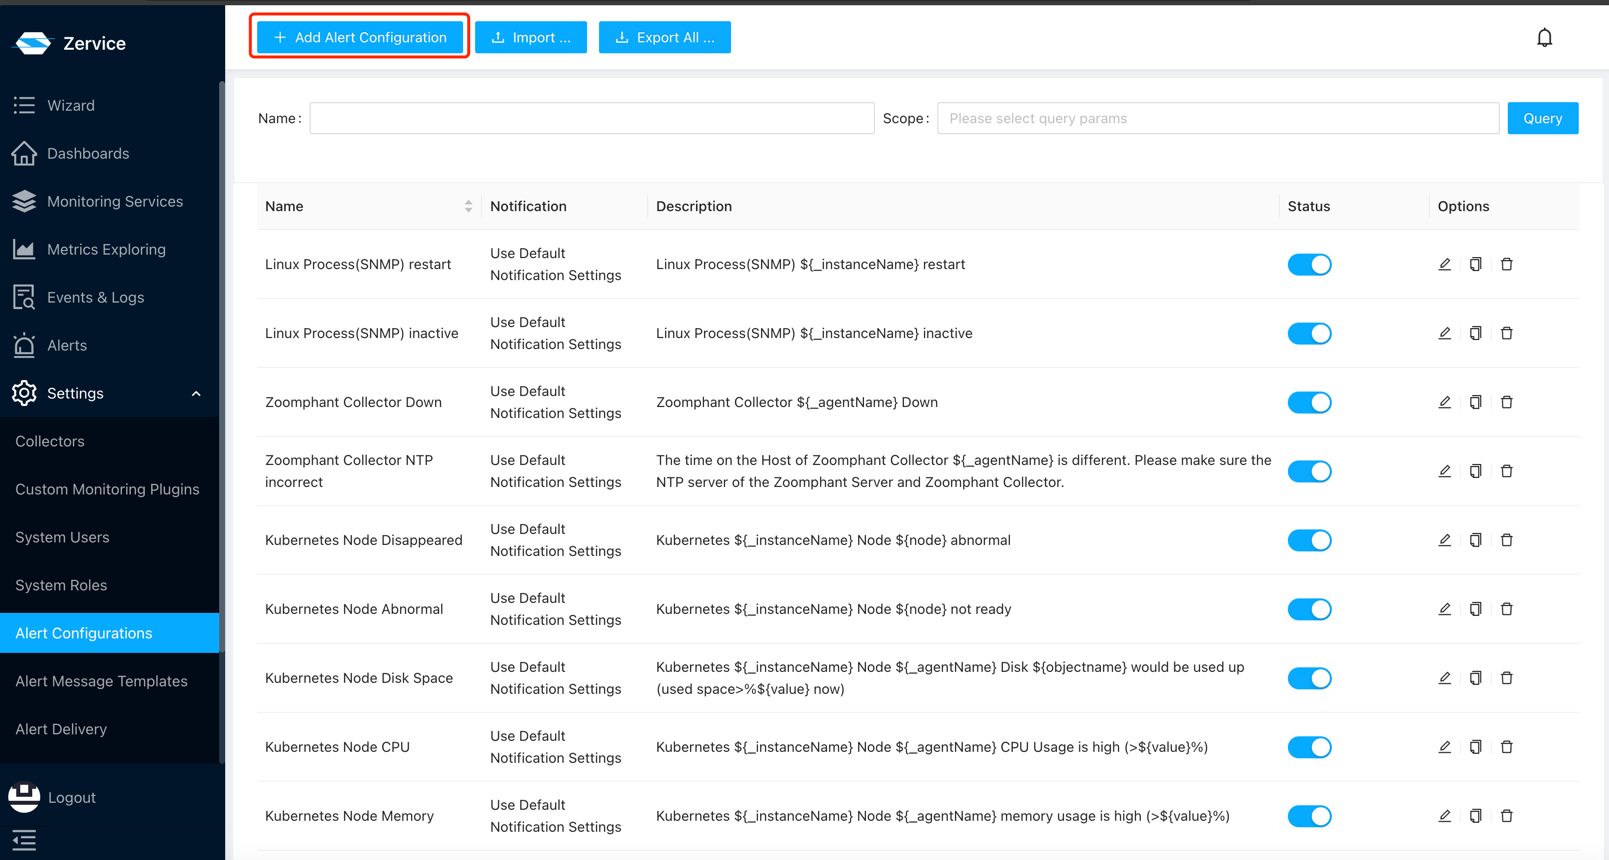Open the Scope query params dropdown
Image resolution: width=1609 pixels, height=860 pixels.
pyautogui.click(x=1217, y=118)
